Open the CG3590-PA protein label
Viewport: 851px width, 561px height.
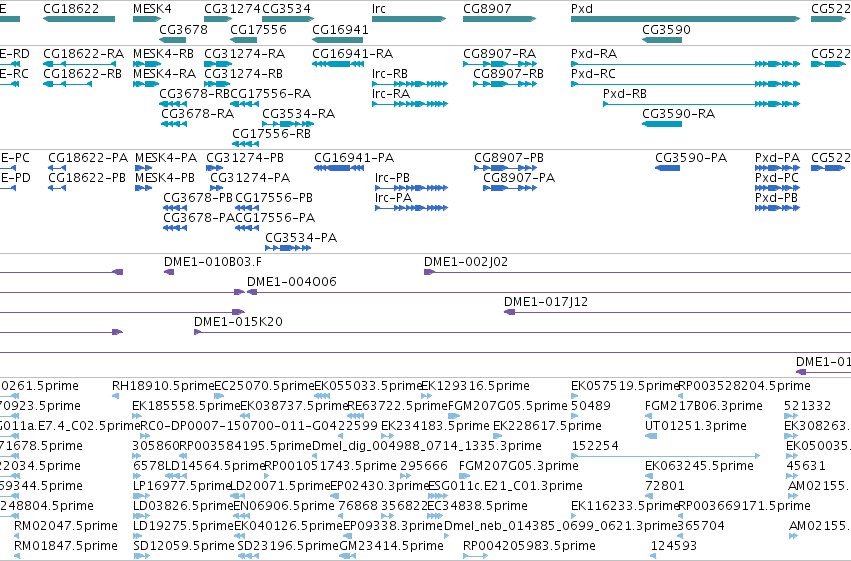(x=691, y=158)
